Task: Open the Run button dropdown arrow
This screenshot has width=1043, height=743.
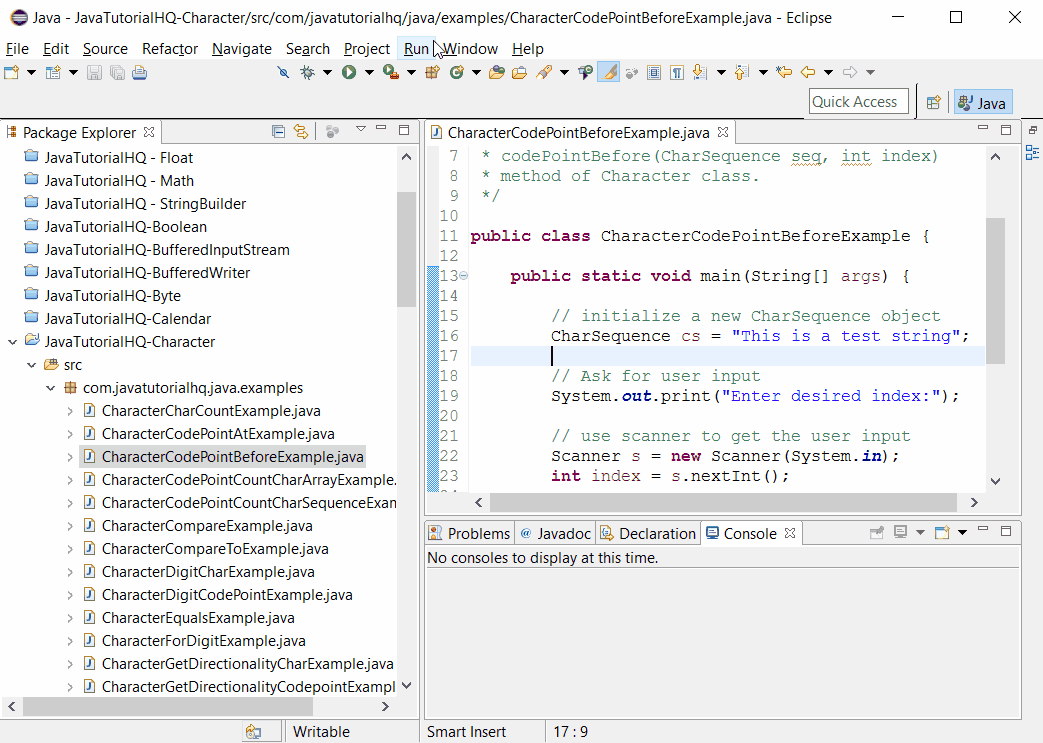Action: 368,71
